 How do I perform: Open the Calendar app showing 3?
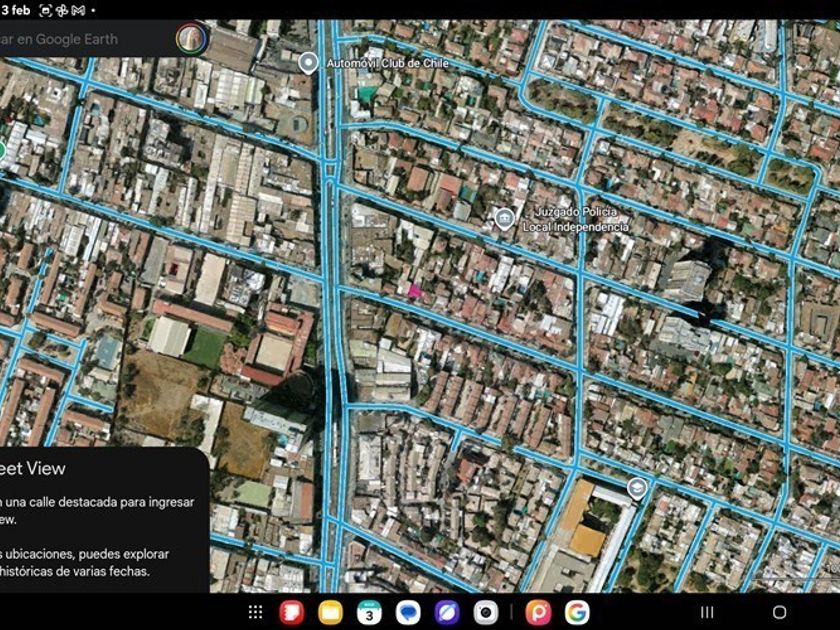369,612
